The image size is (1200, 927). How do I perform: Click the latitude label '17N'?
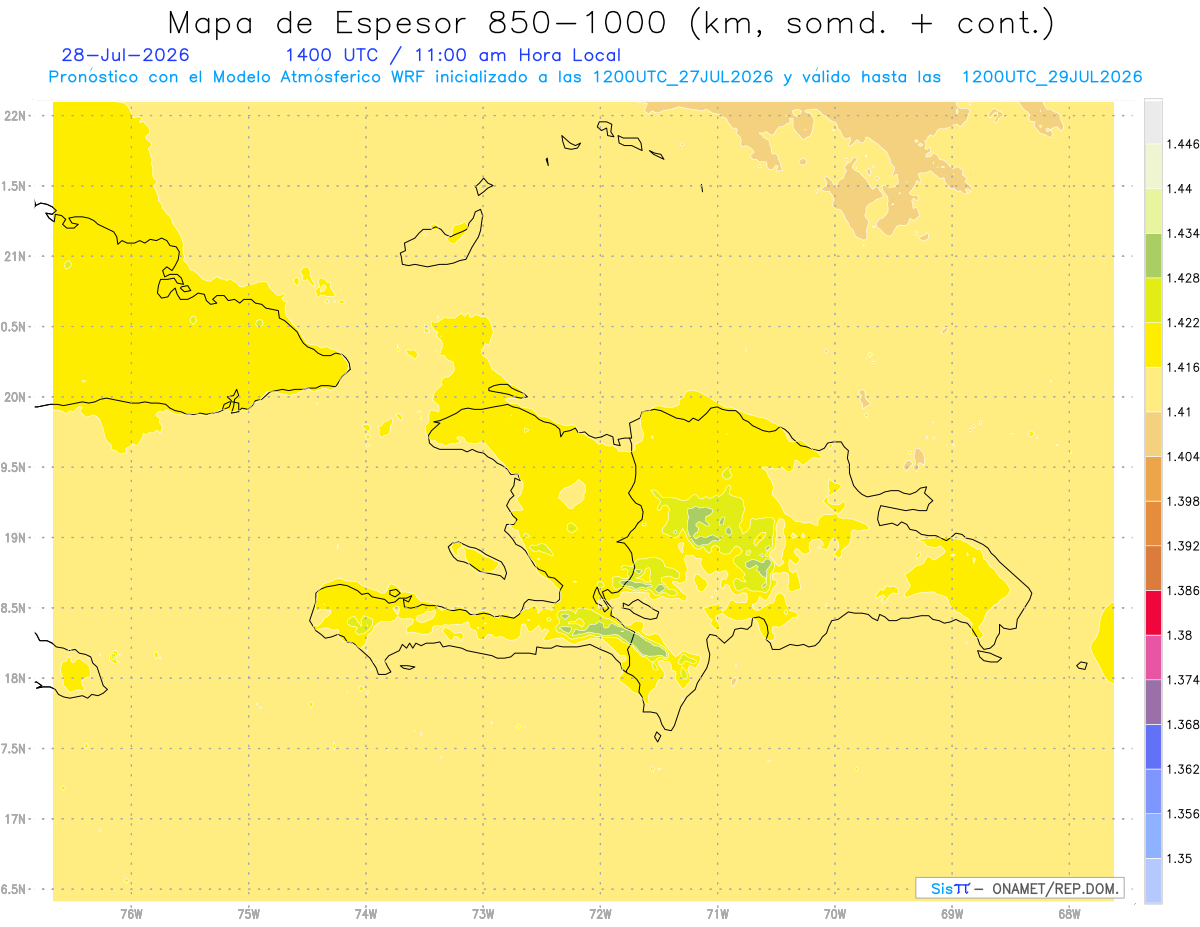point(15,819)
